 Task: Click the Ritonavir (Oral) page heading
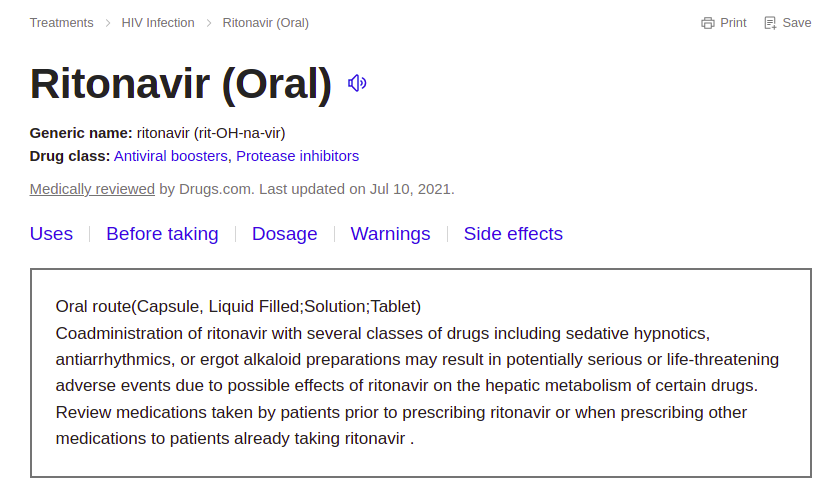pyautogui.click(x=181, y=84)
